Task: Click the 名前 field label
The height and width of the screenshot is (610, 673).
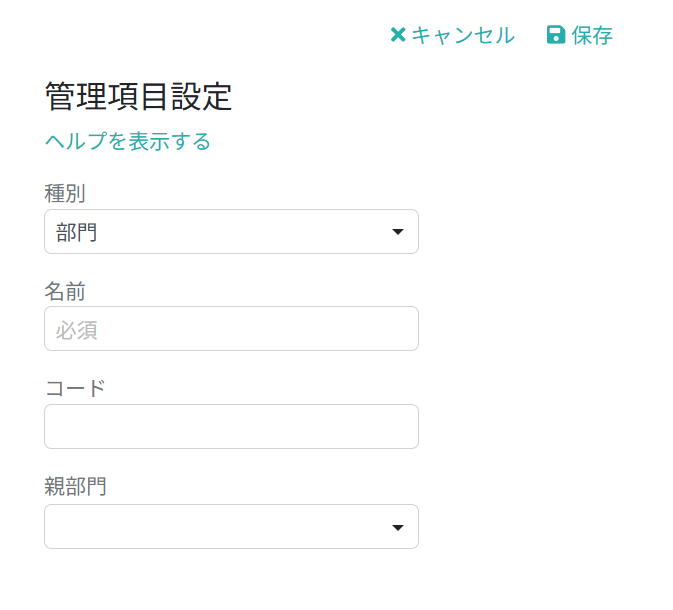Action: (64, 291)
